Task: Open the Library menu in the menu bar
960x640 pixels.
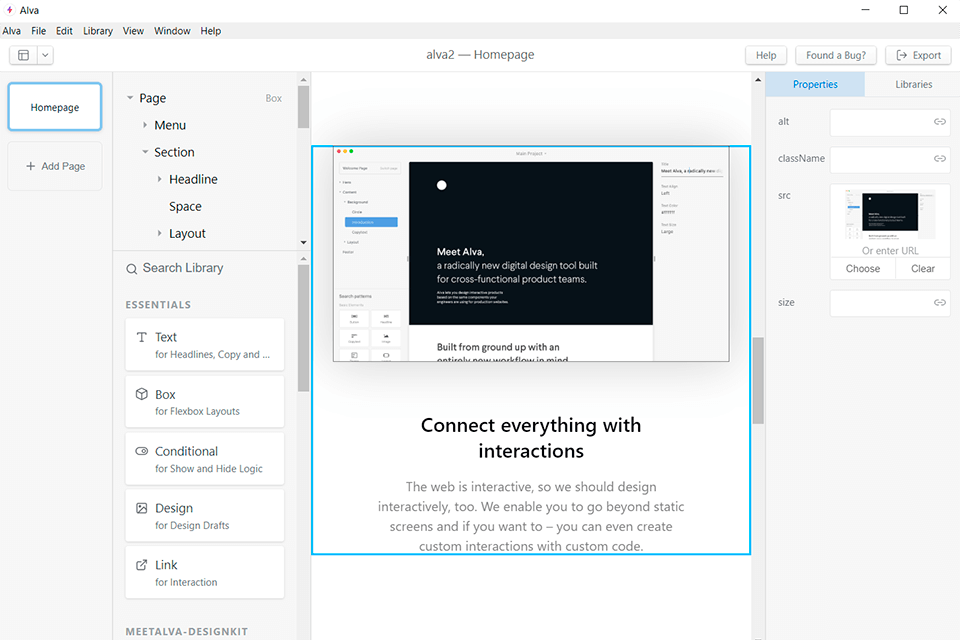Action: tap(97, 30)
